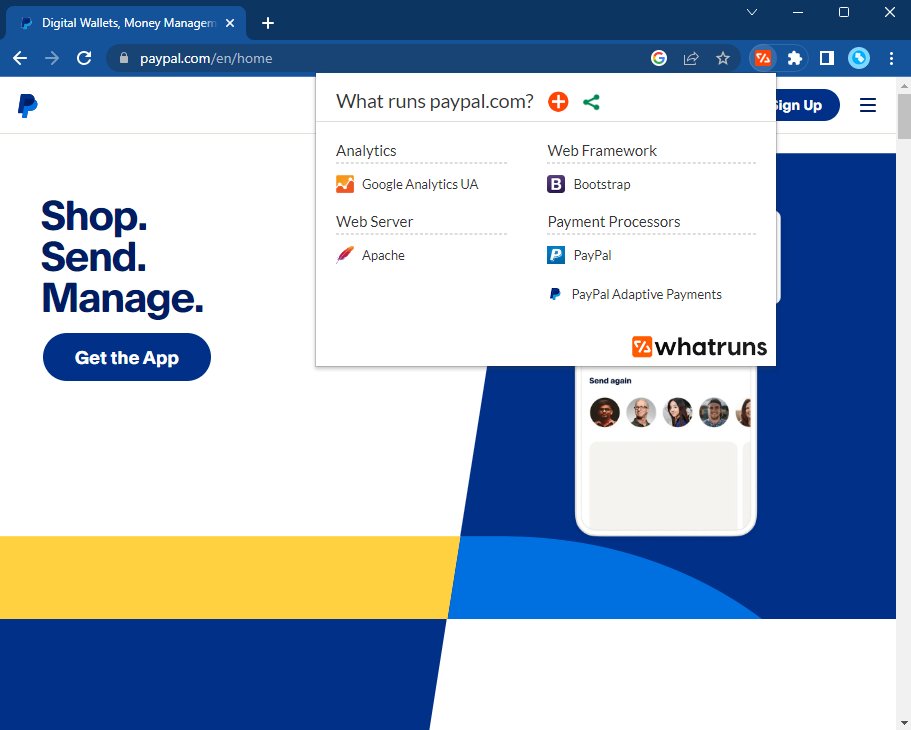Click the Payment Processors category heading
This screenshot has width=911, height=730.
pos(614,221)
